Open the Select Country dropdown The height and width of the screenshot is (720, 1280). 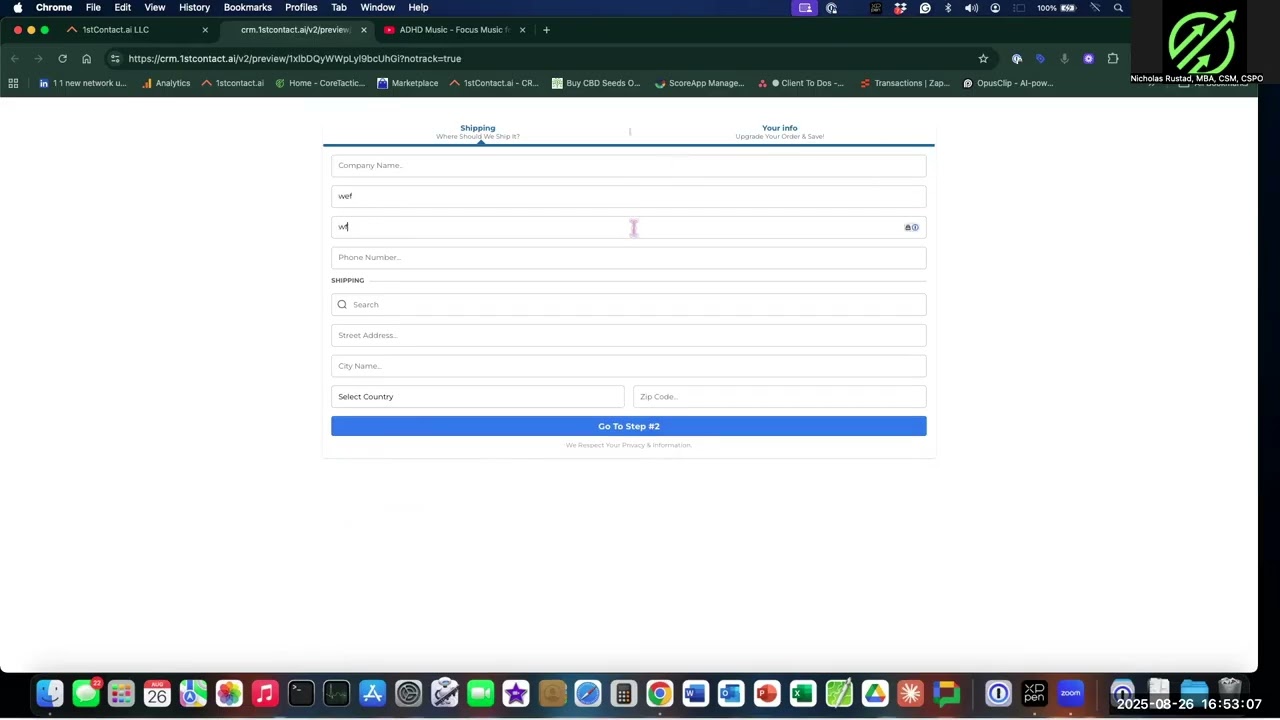click(478, 397)
